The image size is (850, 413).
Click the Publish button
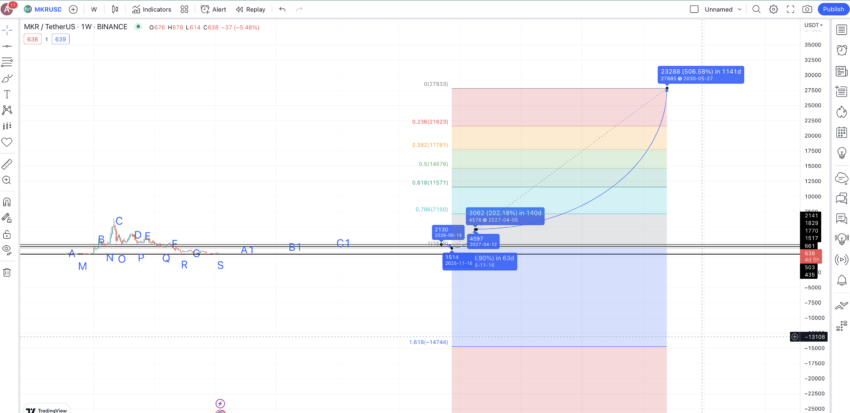click(833, 9)
